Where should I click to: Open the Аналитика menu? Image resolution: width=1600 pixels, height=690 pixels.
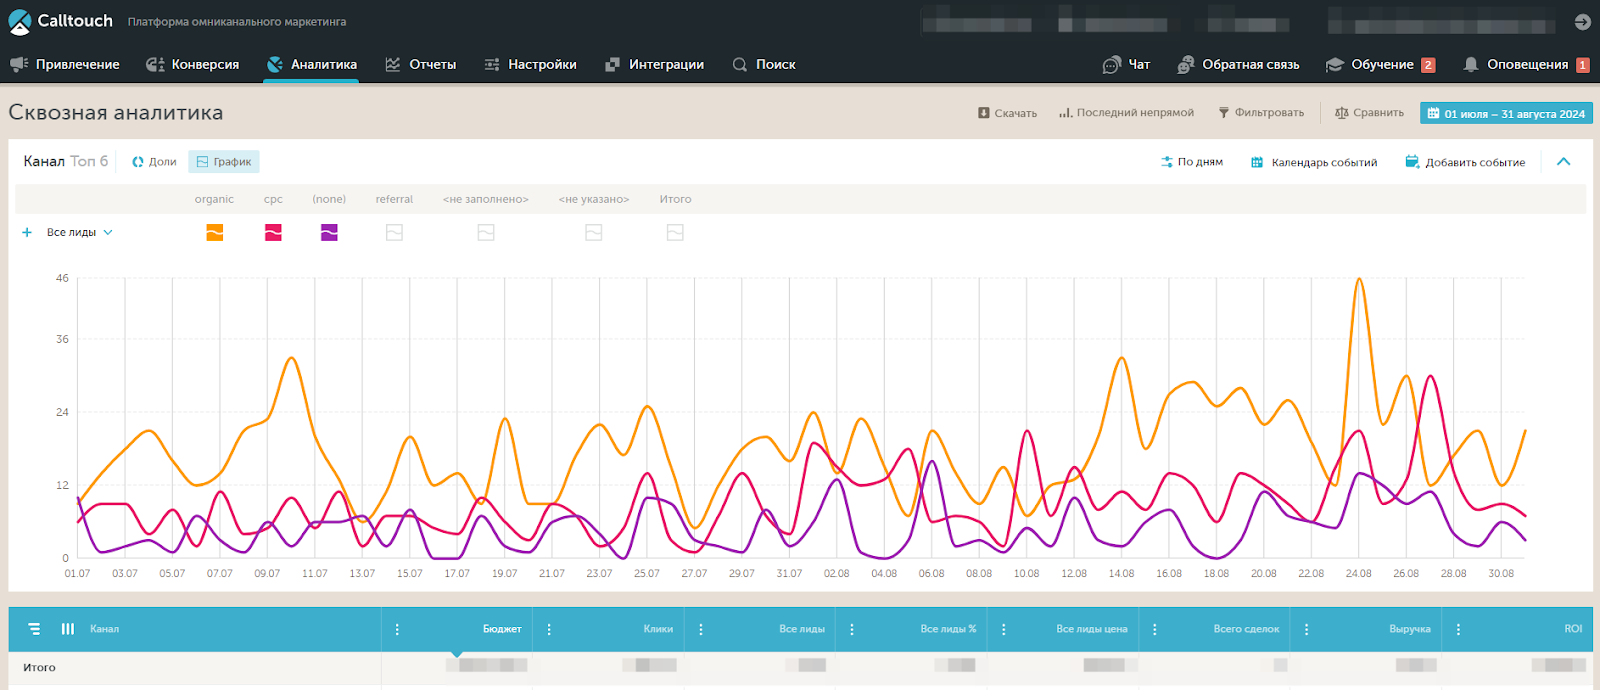click(x=311, y=65)
